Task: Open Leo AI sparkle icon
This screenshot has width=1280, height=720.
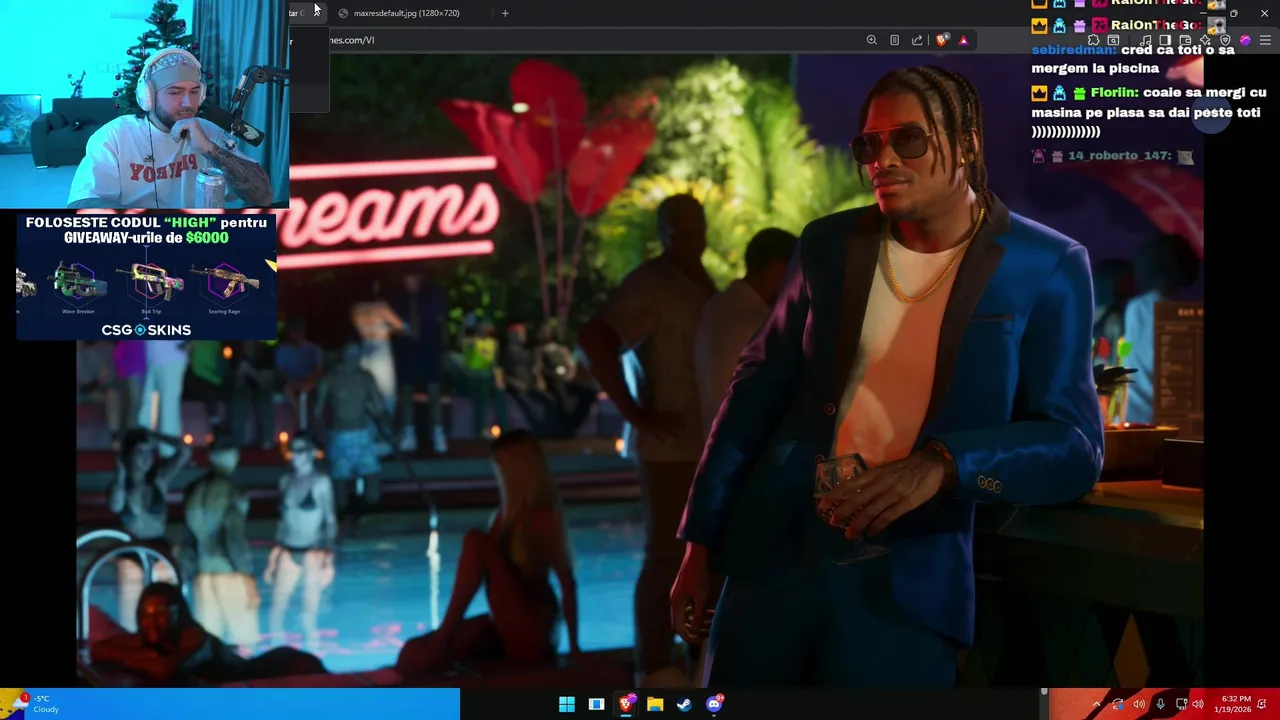Action: [1205, 40]
